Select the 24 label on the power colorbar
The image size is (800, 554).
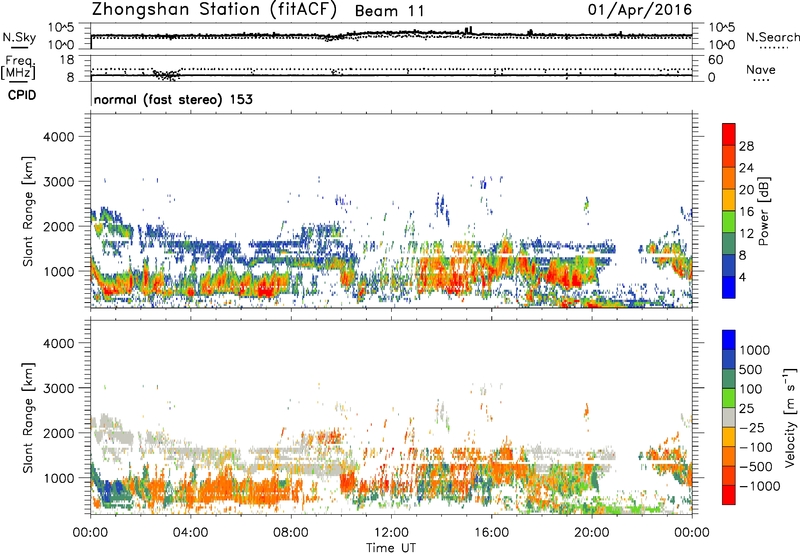click(x=746, y=168)
